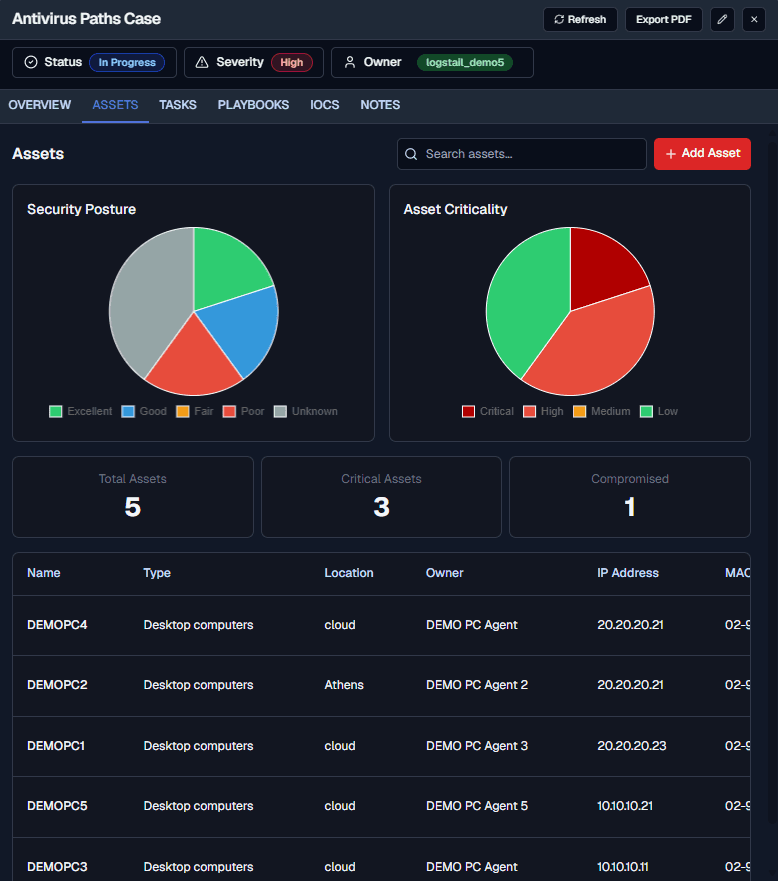Click the blue Good slice in Security Posture
The image size is (778, 881).
click(x=244, y=331)
